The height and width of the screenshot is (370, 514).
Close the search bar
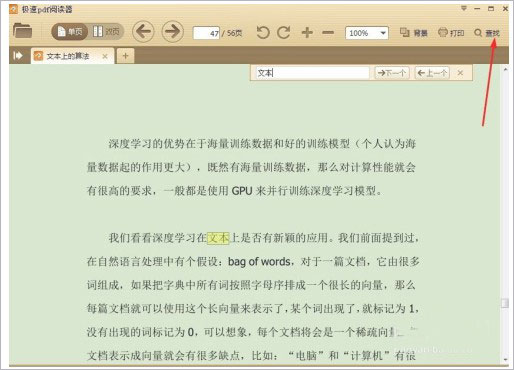460,73
